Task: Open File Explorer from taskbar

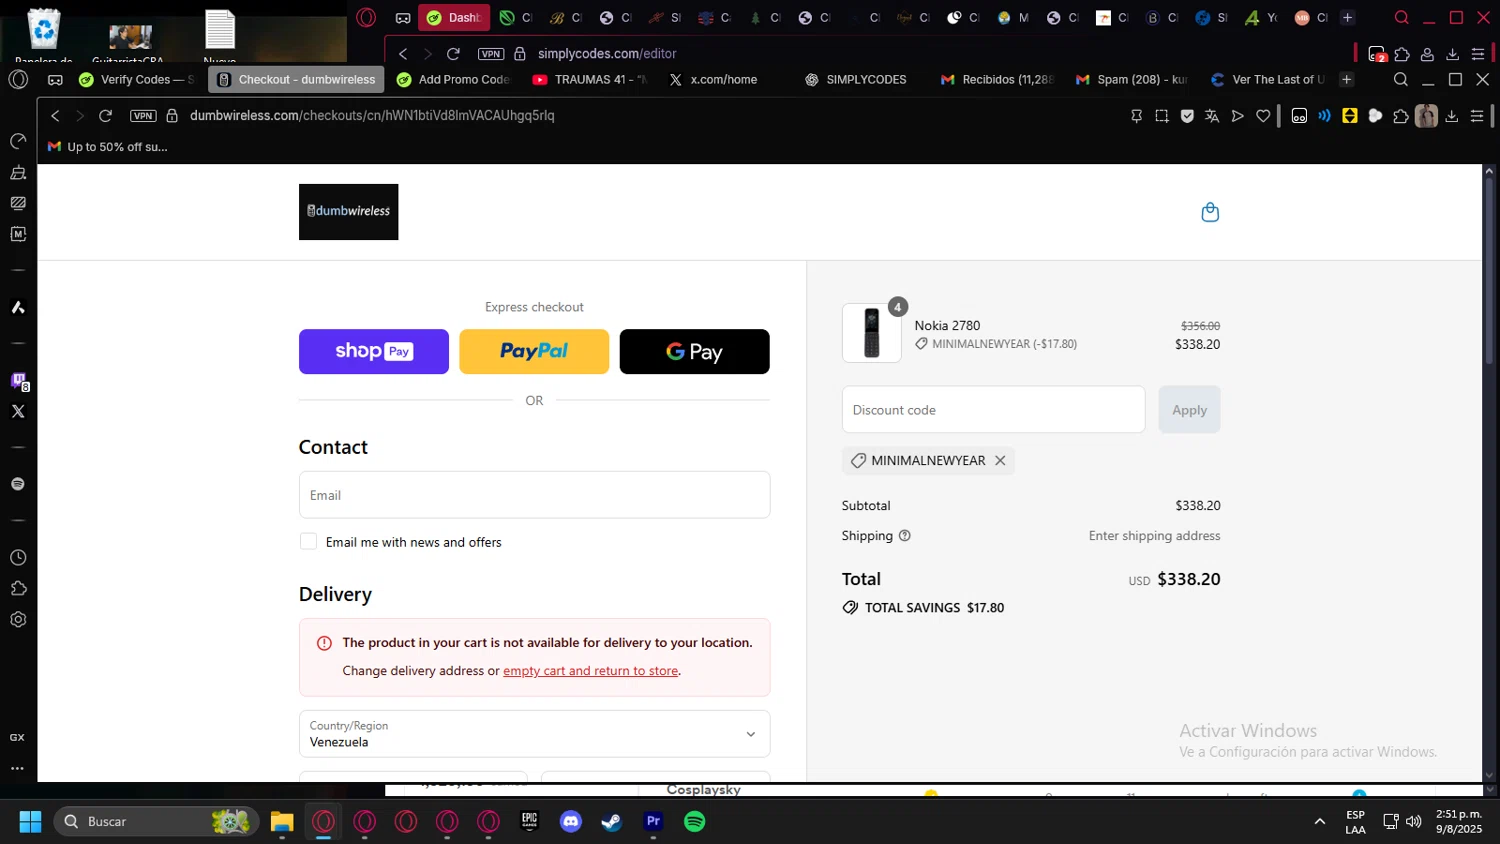Action: click(x=282, y=822)
